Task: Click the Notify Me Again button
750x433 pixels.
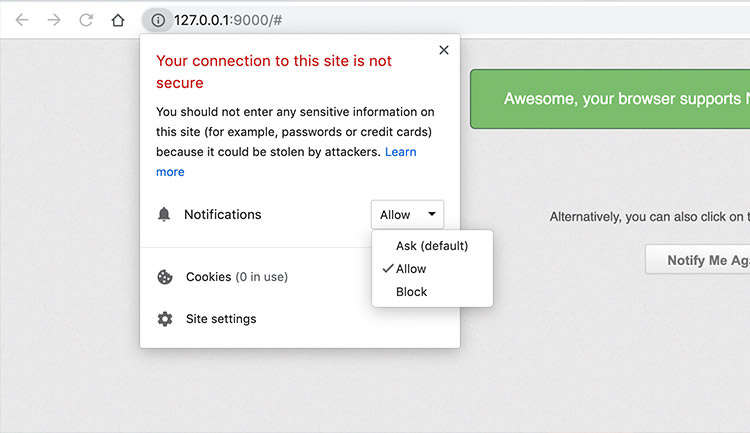Action: (x=698, y=260)
